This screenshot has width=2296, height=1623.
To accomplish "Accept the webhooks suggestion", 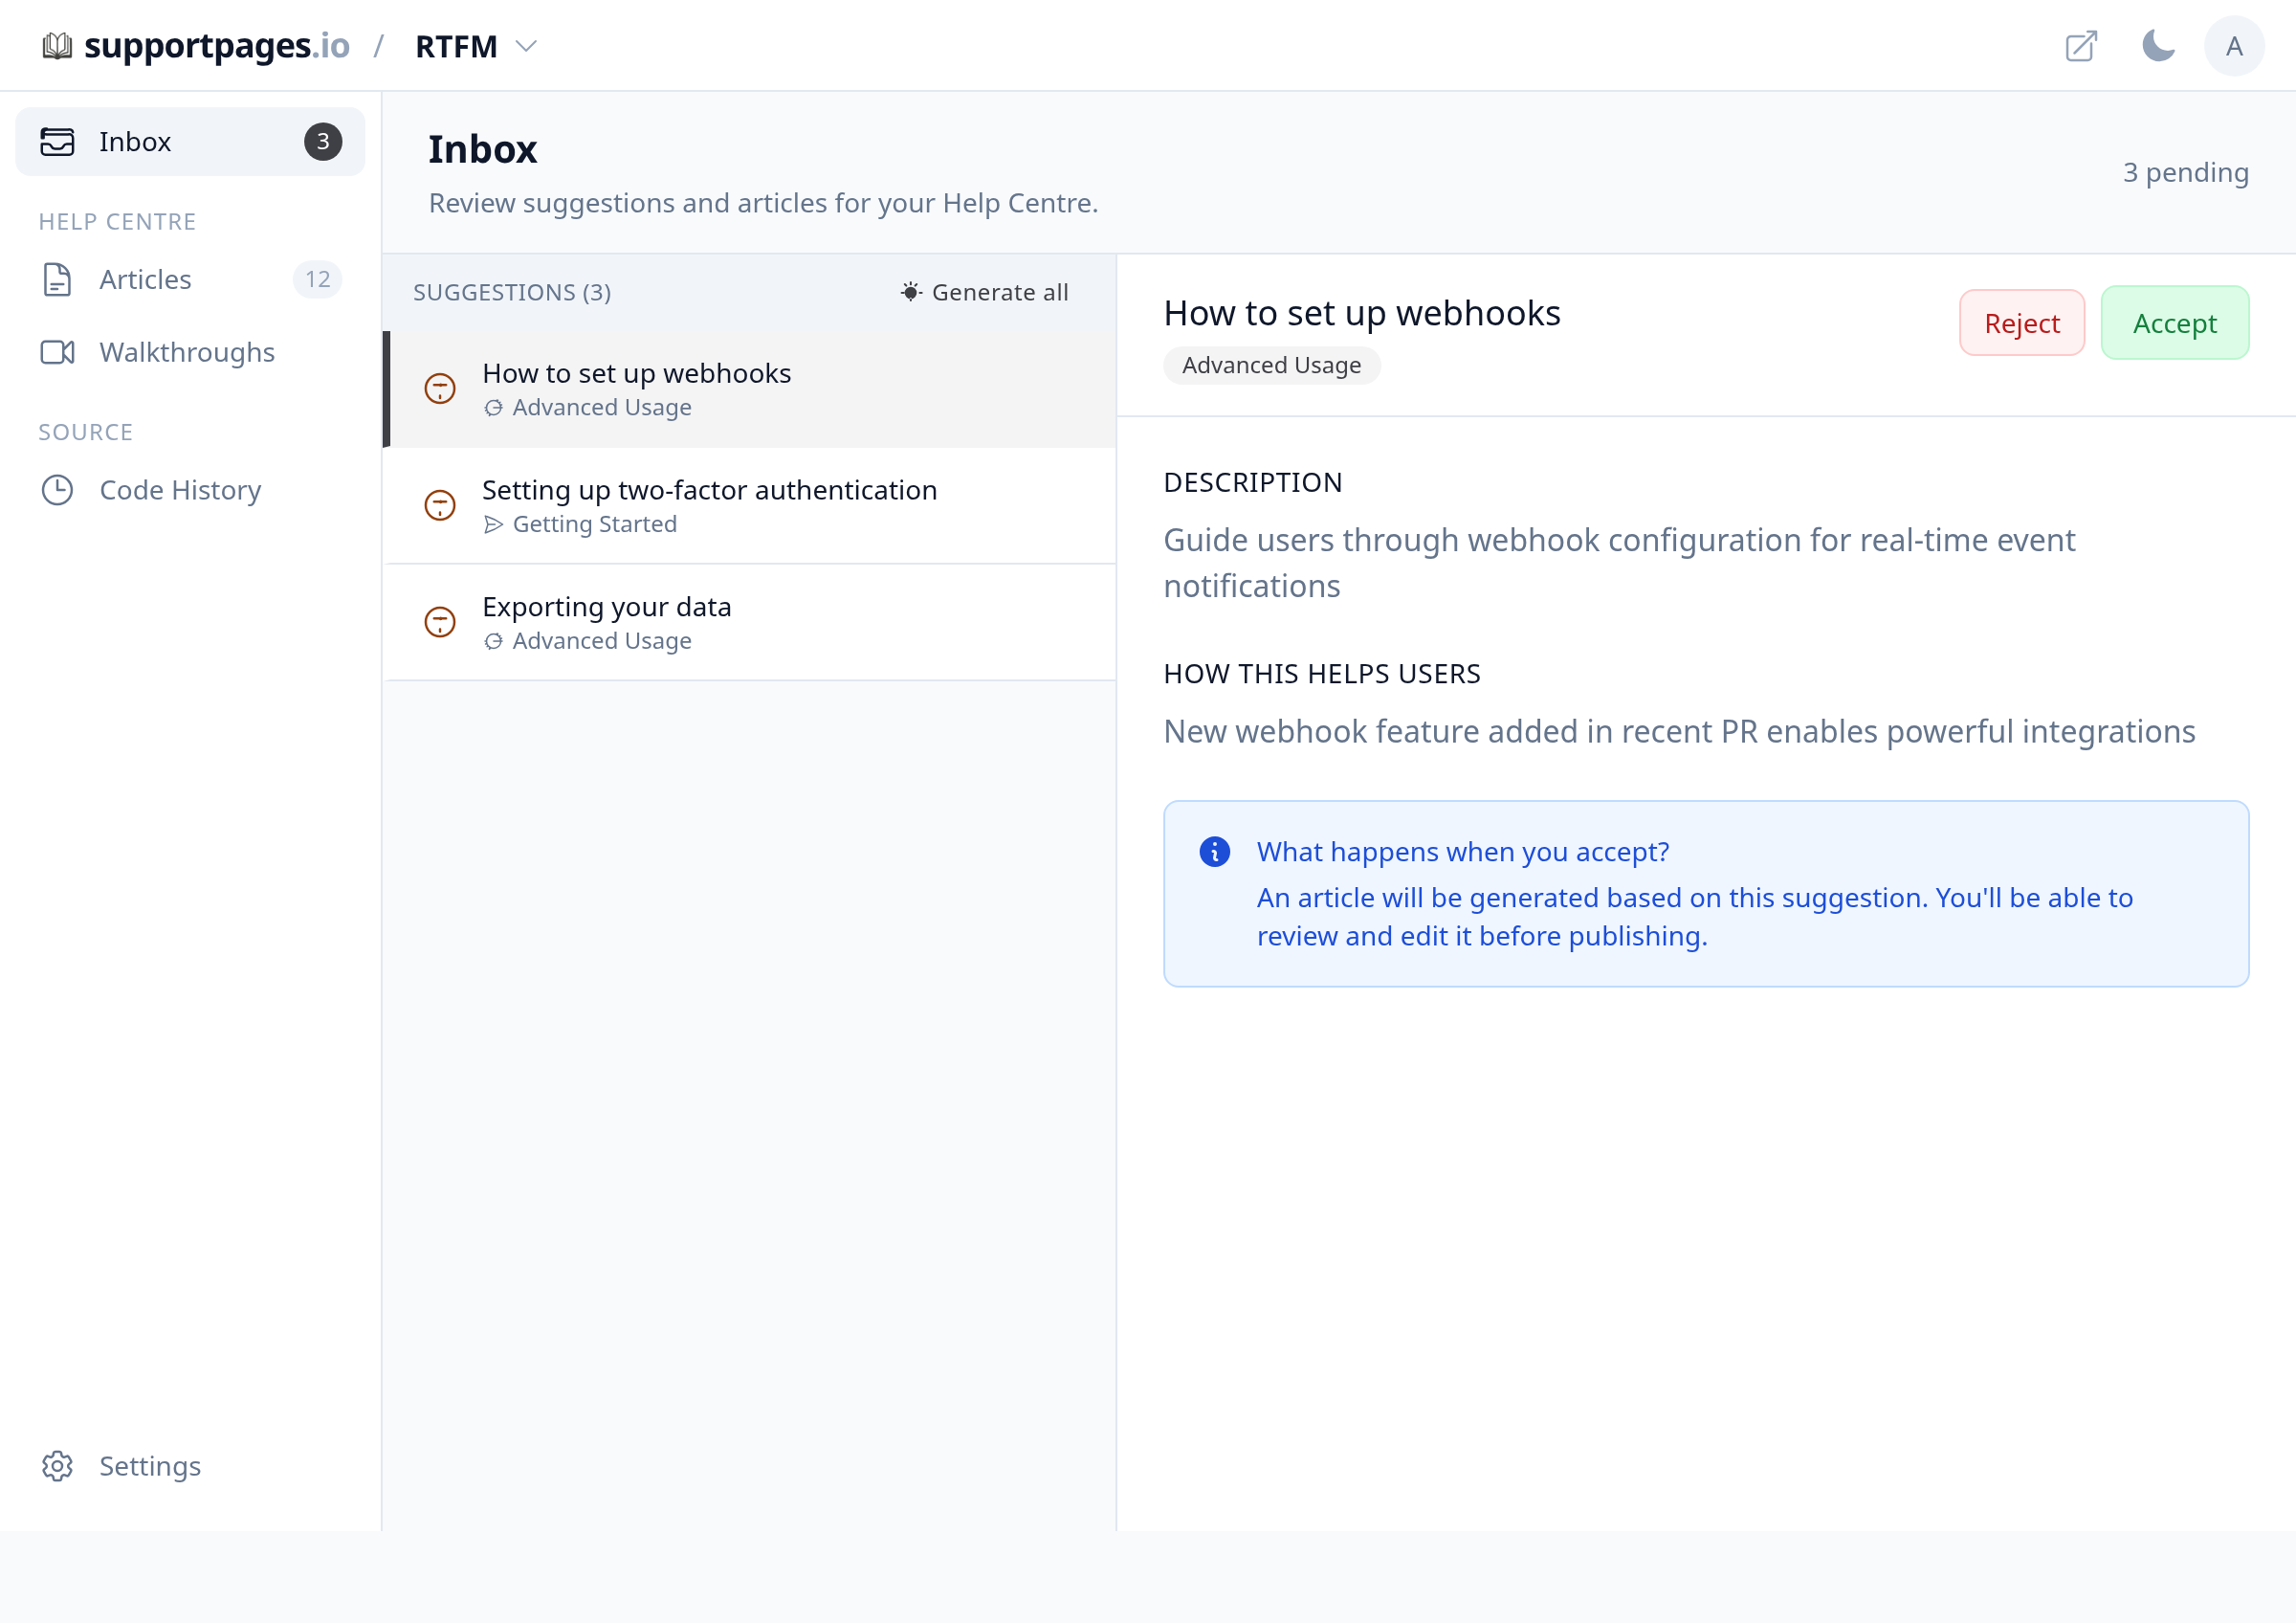I will pyautogui.click(x=2174, y=323).
